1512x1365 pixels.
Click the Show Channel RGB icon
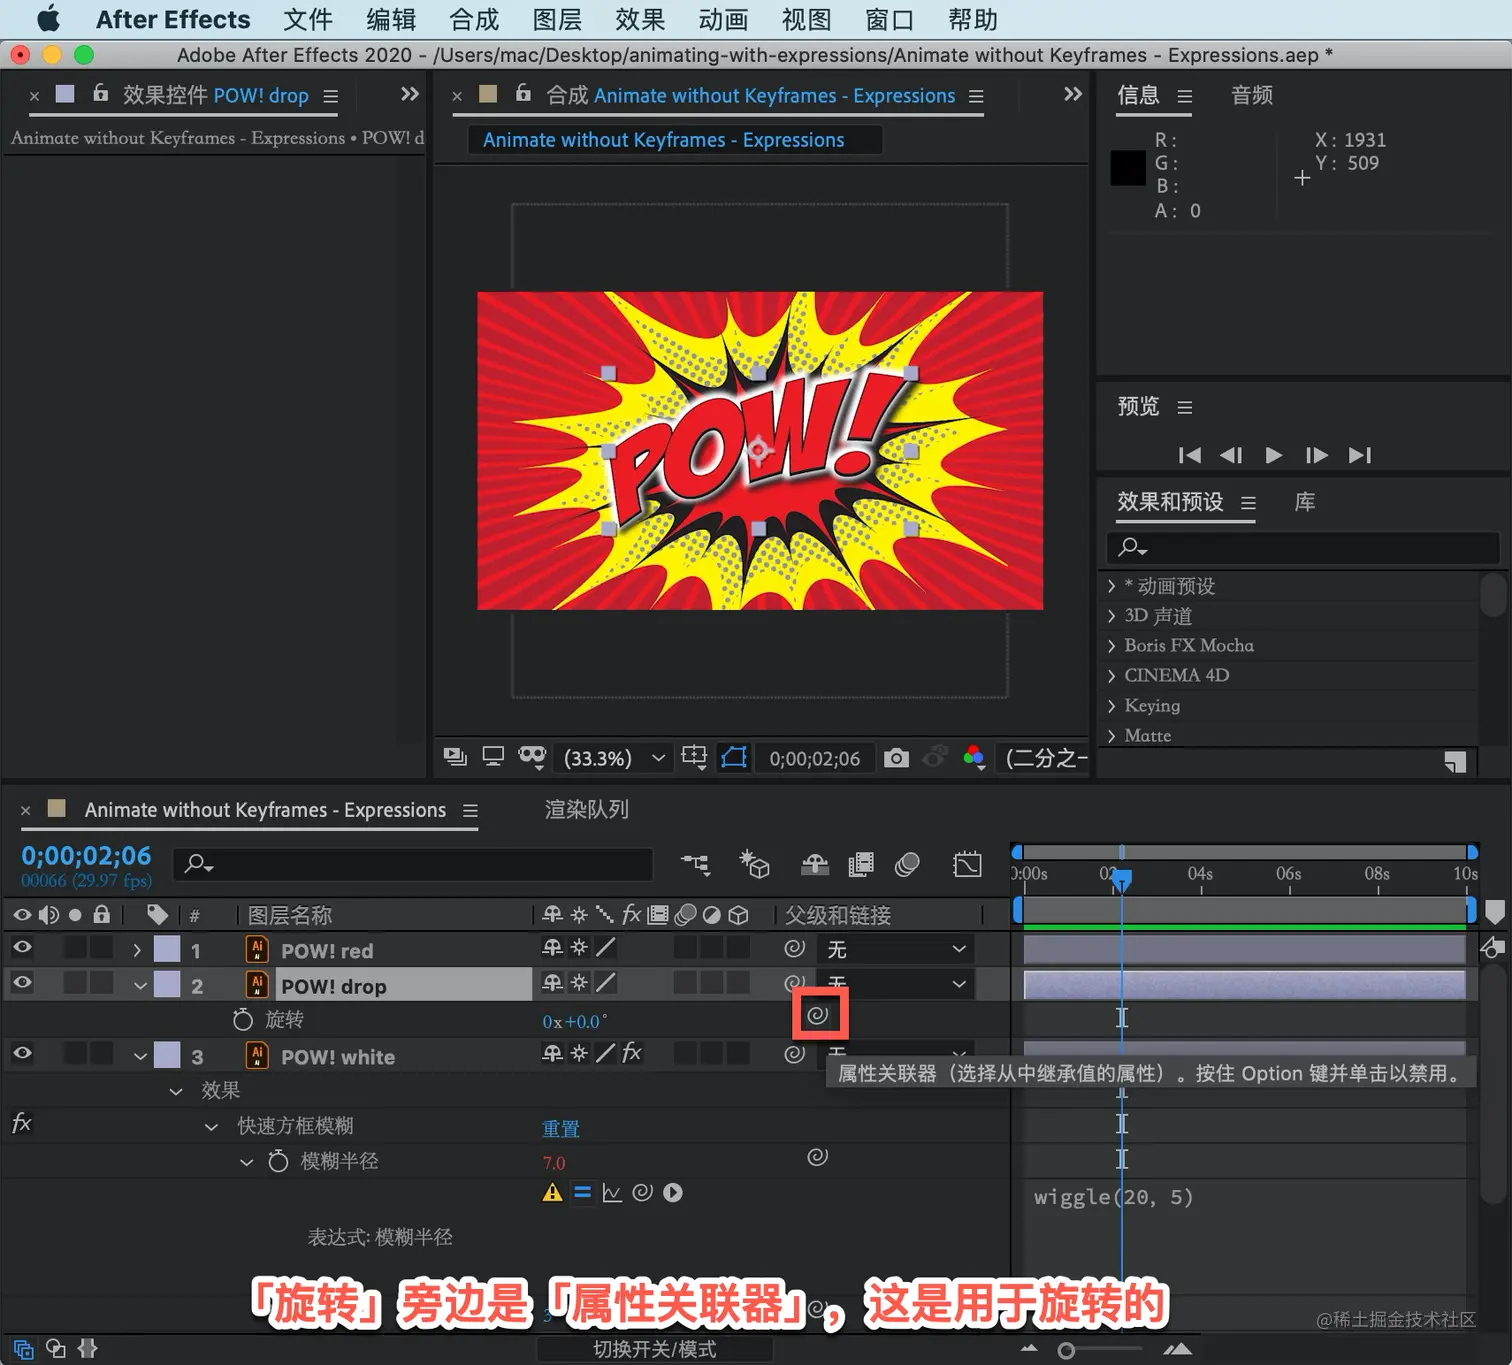pyautogui.click(x=974, y=758)
